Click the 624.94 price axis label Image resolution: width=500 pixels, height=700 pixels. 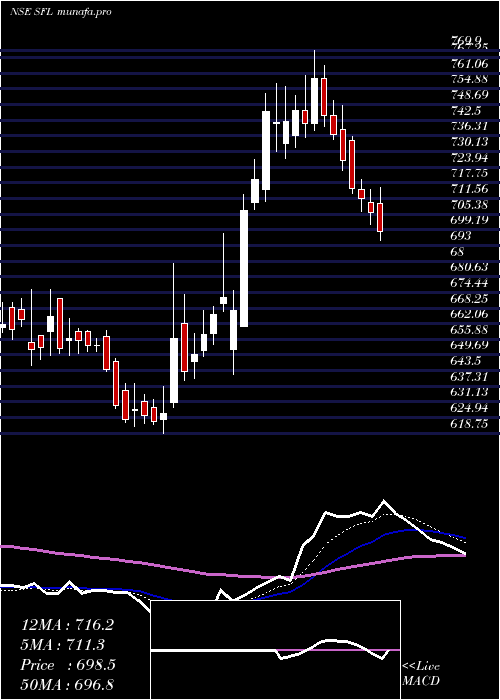tap(469, 408)
